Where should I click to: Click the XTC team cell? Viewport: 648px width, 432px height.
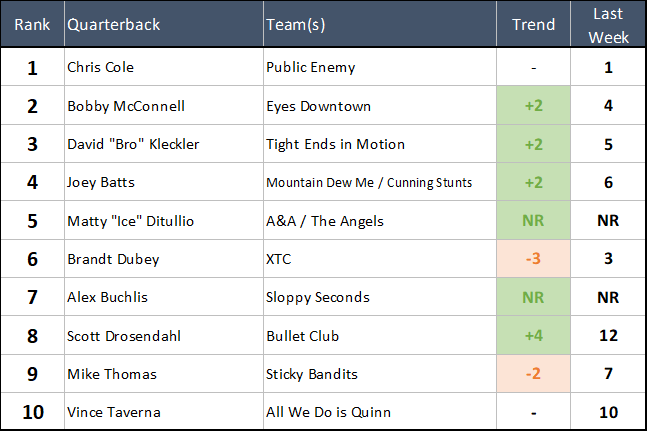(x=280, y=259)
